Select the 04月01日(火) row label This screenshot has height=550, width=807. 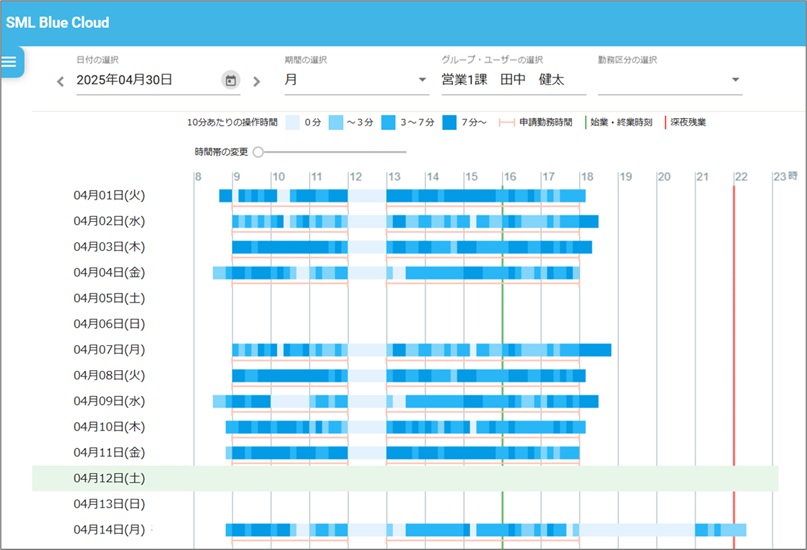pyautogui.click(x=109, y=195)
